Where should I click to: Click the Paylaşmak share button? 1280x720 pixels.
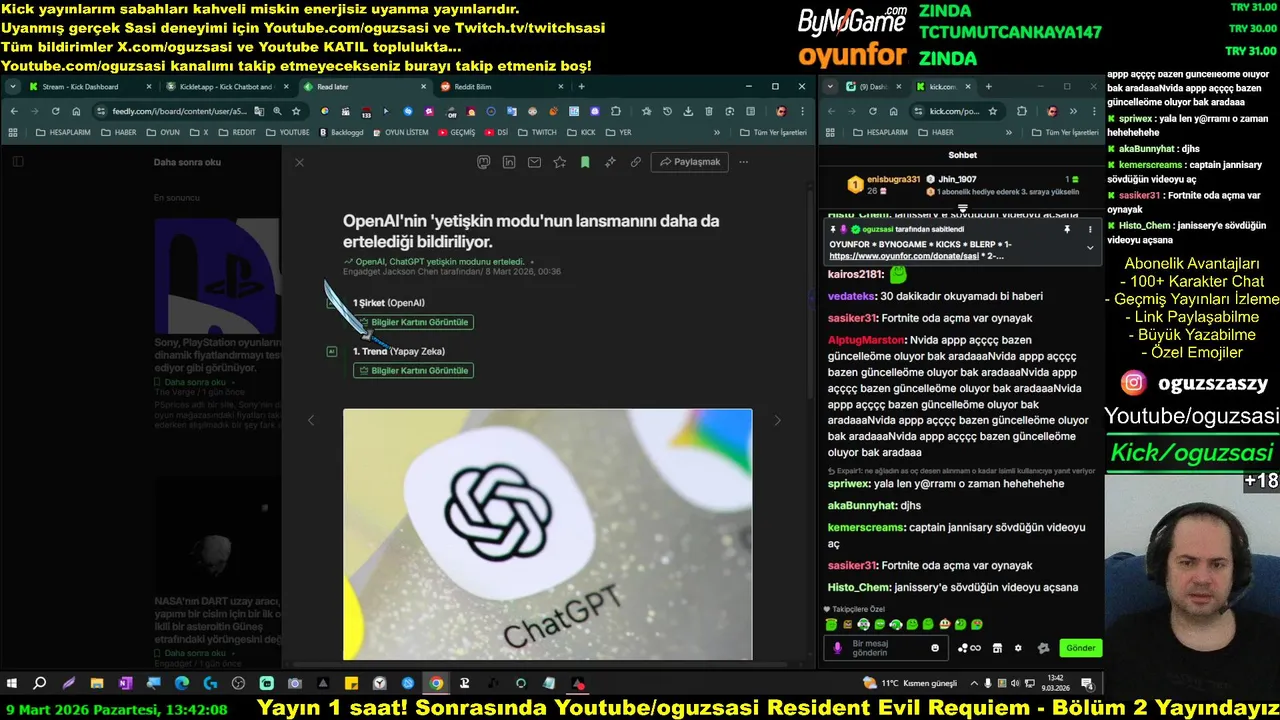pyautogui.click(x=689, y=162)
